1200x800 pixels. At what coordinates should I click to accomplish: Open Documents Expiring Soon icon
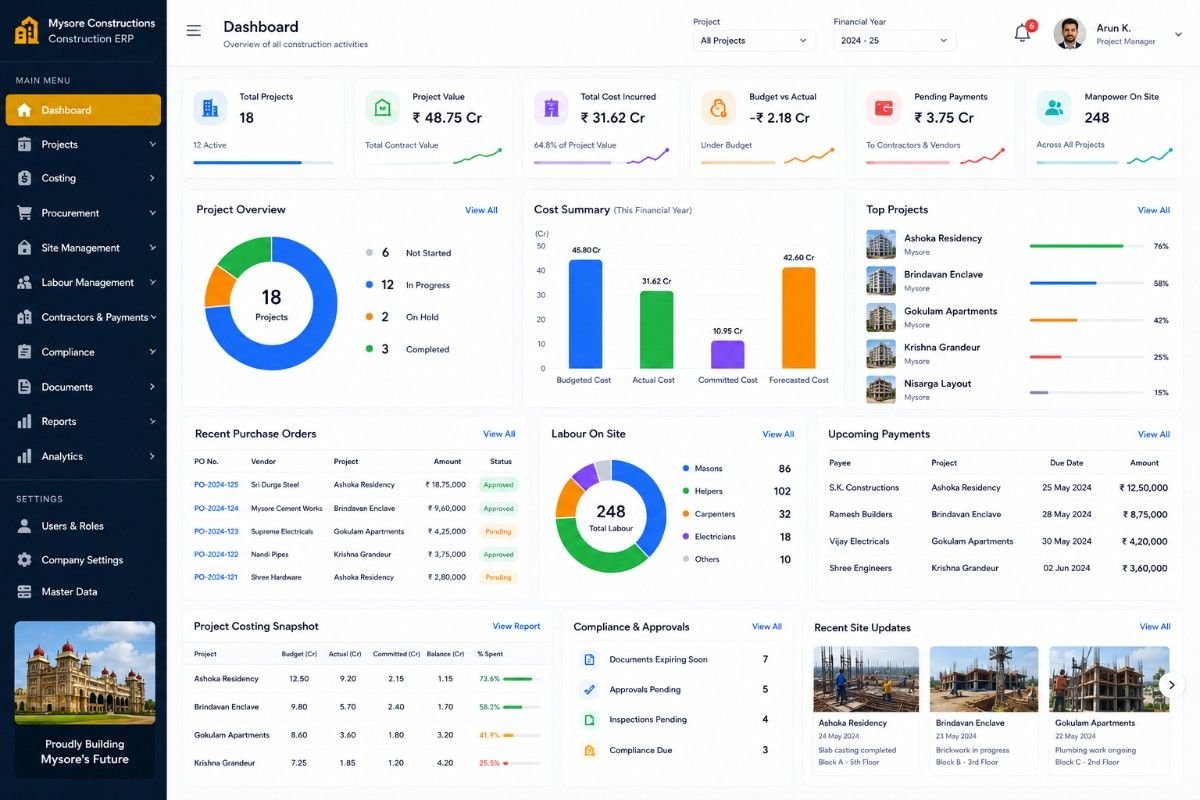(x=589, y=660)
